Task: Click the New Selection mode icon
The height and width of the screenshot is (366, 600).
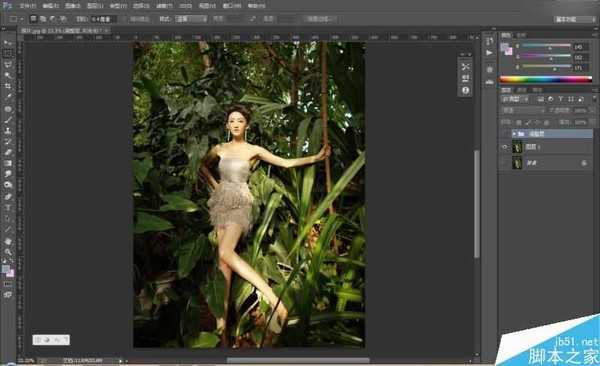Action: pyautogui.click(x=33, y=18)
